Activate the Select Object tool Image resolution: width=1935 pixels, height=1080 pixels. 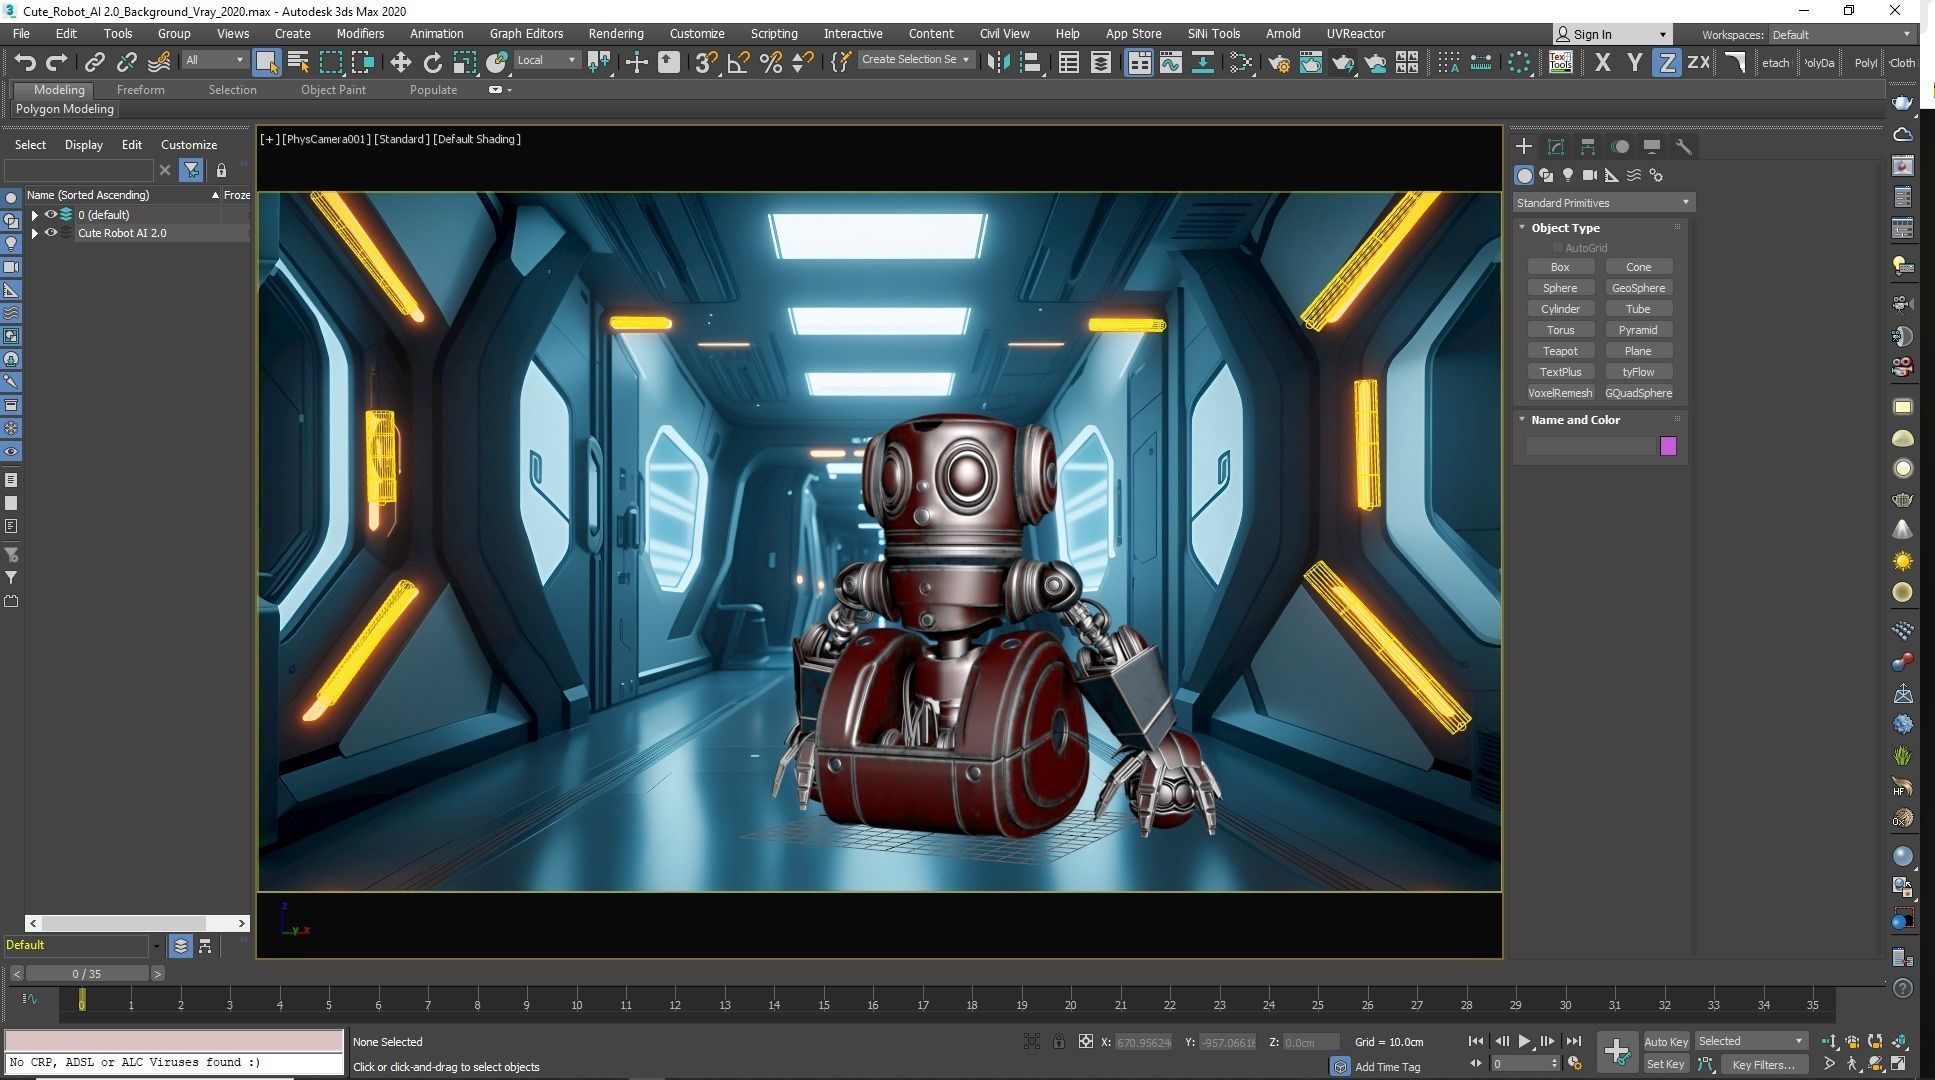[266, 62]
